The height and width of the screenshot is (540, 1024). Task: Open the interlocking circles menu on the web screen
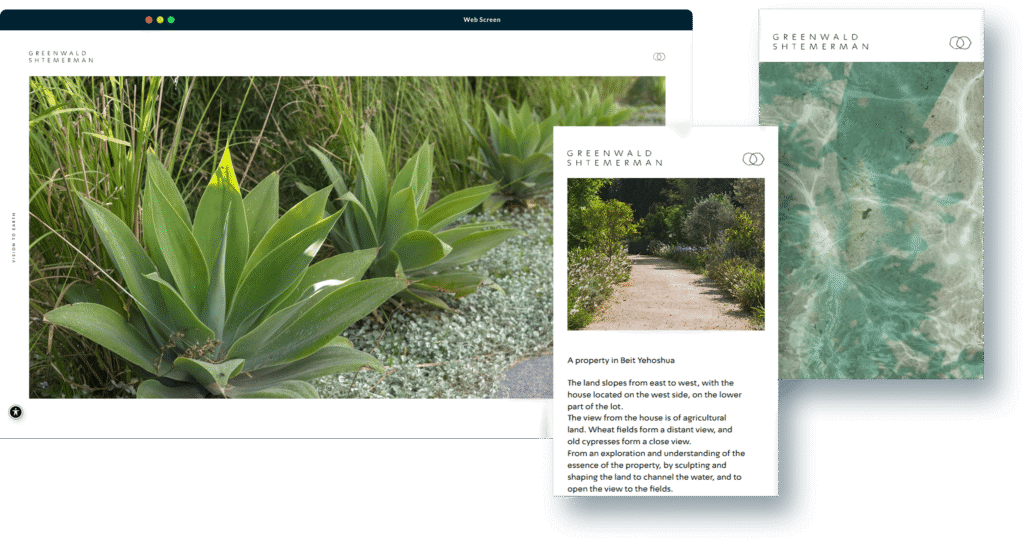[659, 57]
